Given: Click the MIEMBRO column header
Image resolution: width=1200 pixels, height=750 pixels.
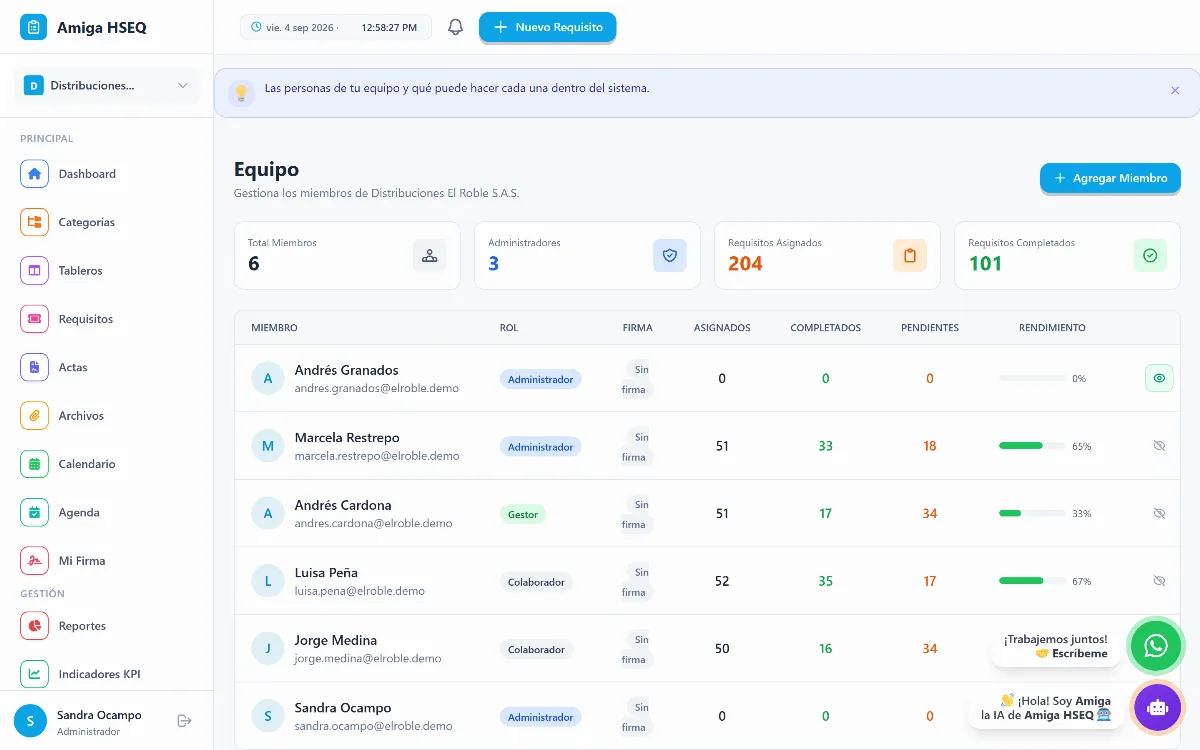Looking at the screenshot, I should (275, 328).
